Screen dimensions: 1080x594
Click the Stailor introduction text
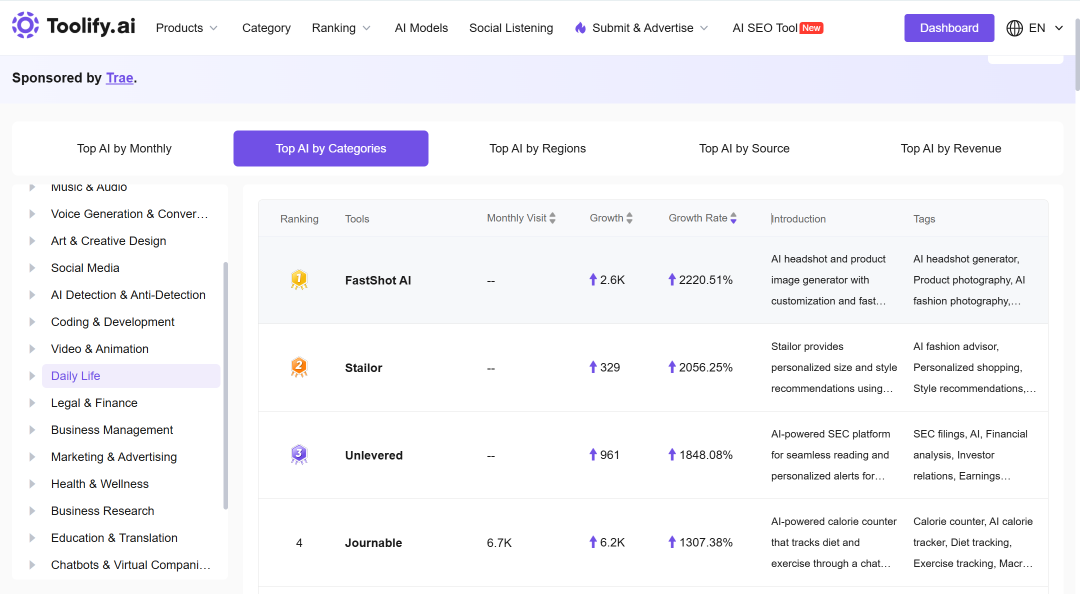[834, 367]
